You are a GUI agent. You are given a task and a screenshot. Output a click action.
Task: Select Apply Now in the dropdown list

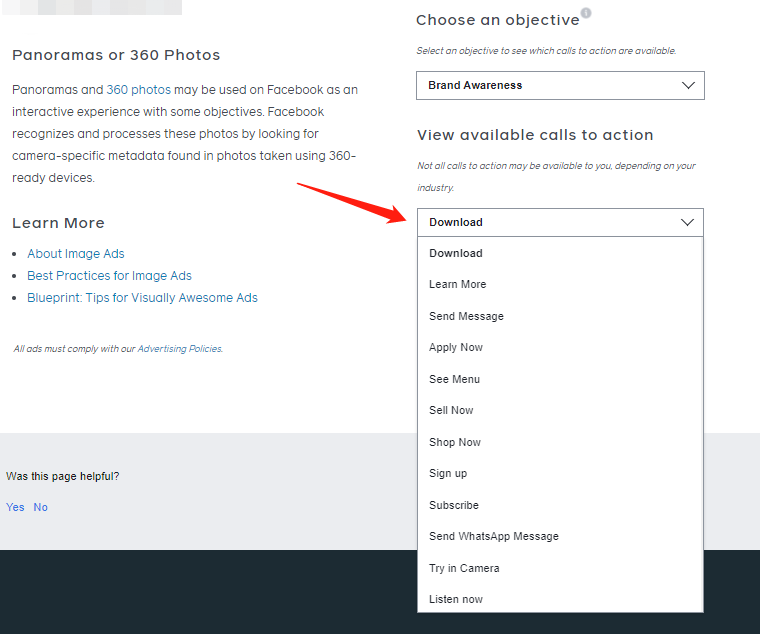click(x=456, y=347)
